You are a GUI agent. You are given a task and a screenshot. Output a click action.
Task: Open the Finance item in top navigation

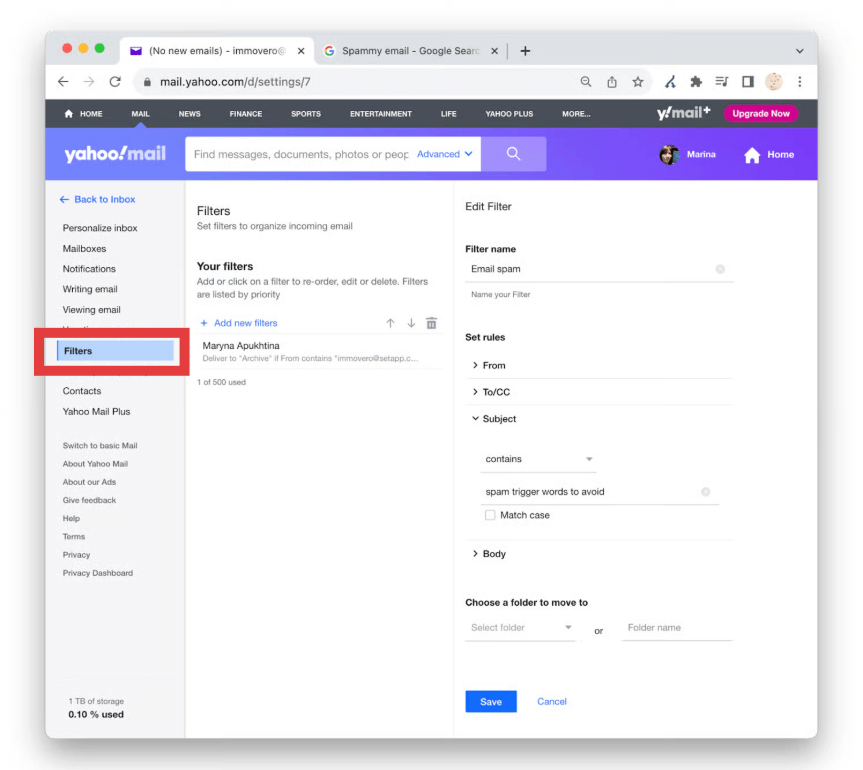(x=245, y=114)
